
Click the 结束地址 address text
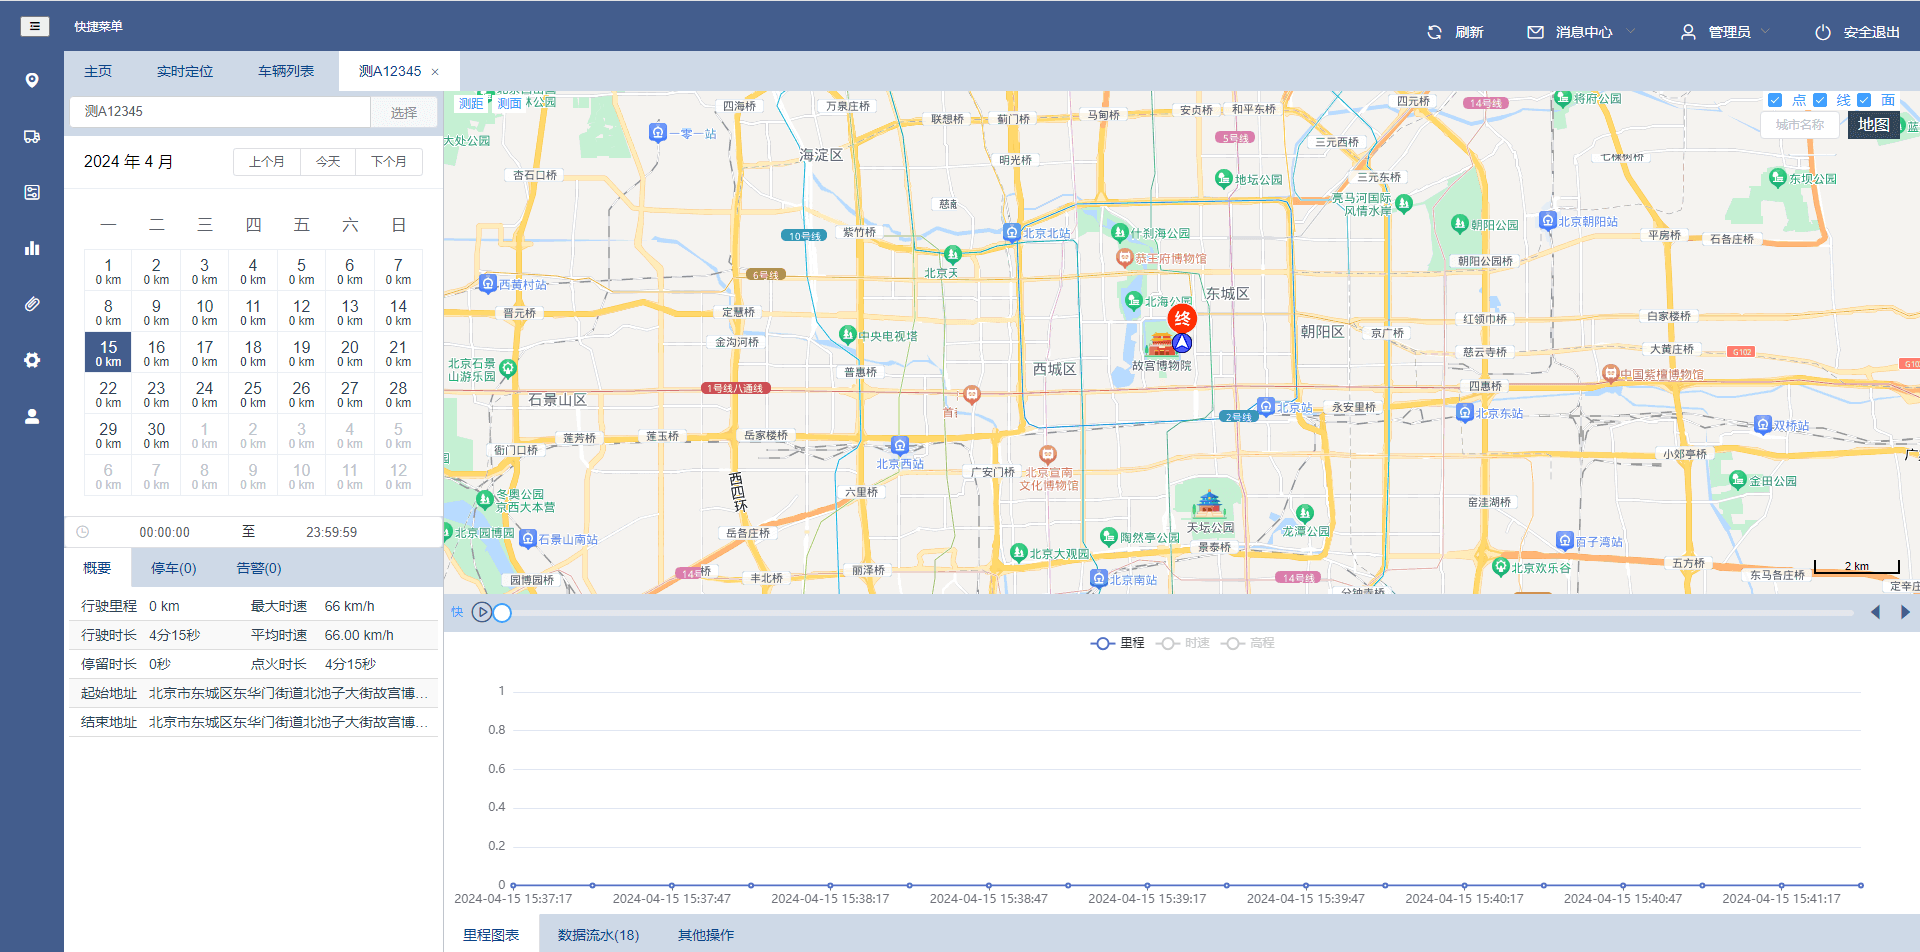(288, 722)
